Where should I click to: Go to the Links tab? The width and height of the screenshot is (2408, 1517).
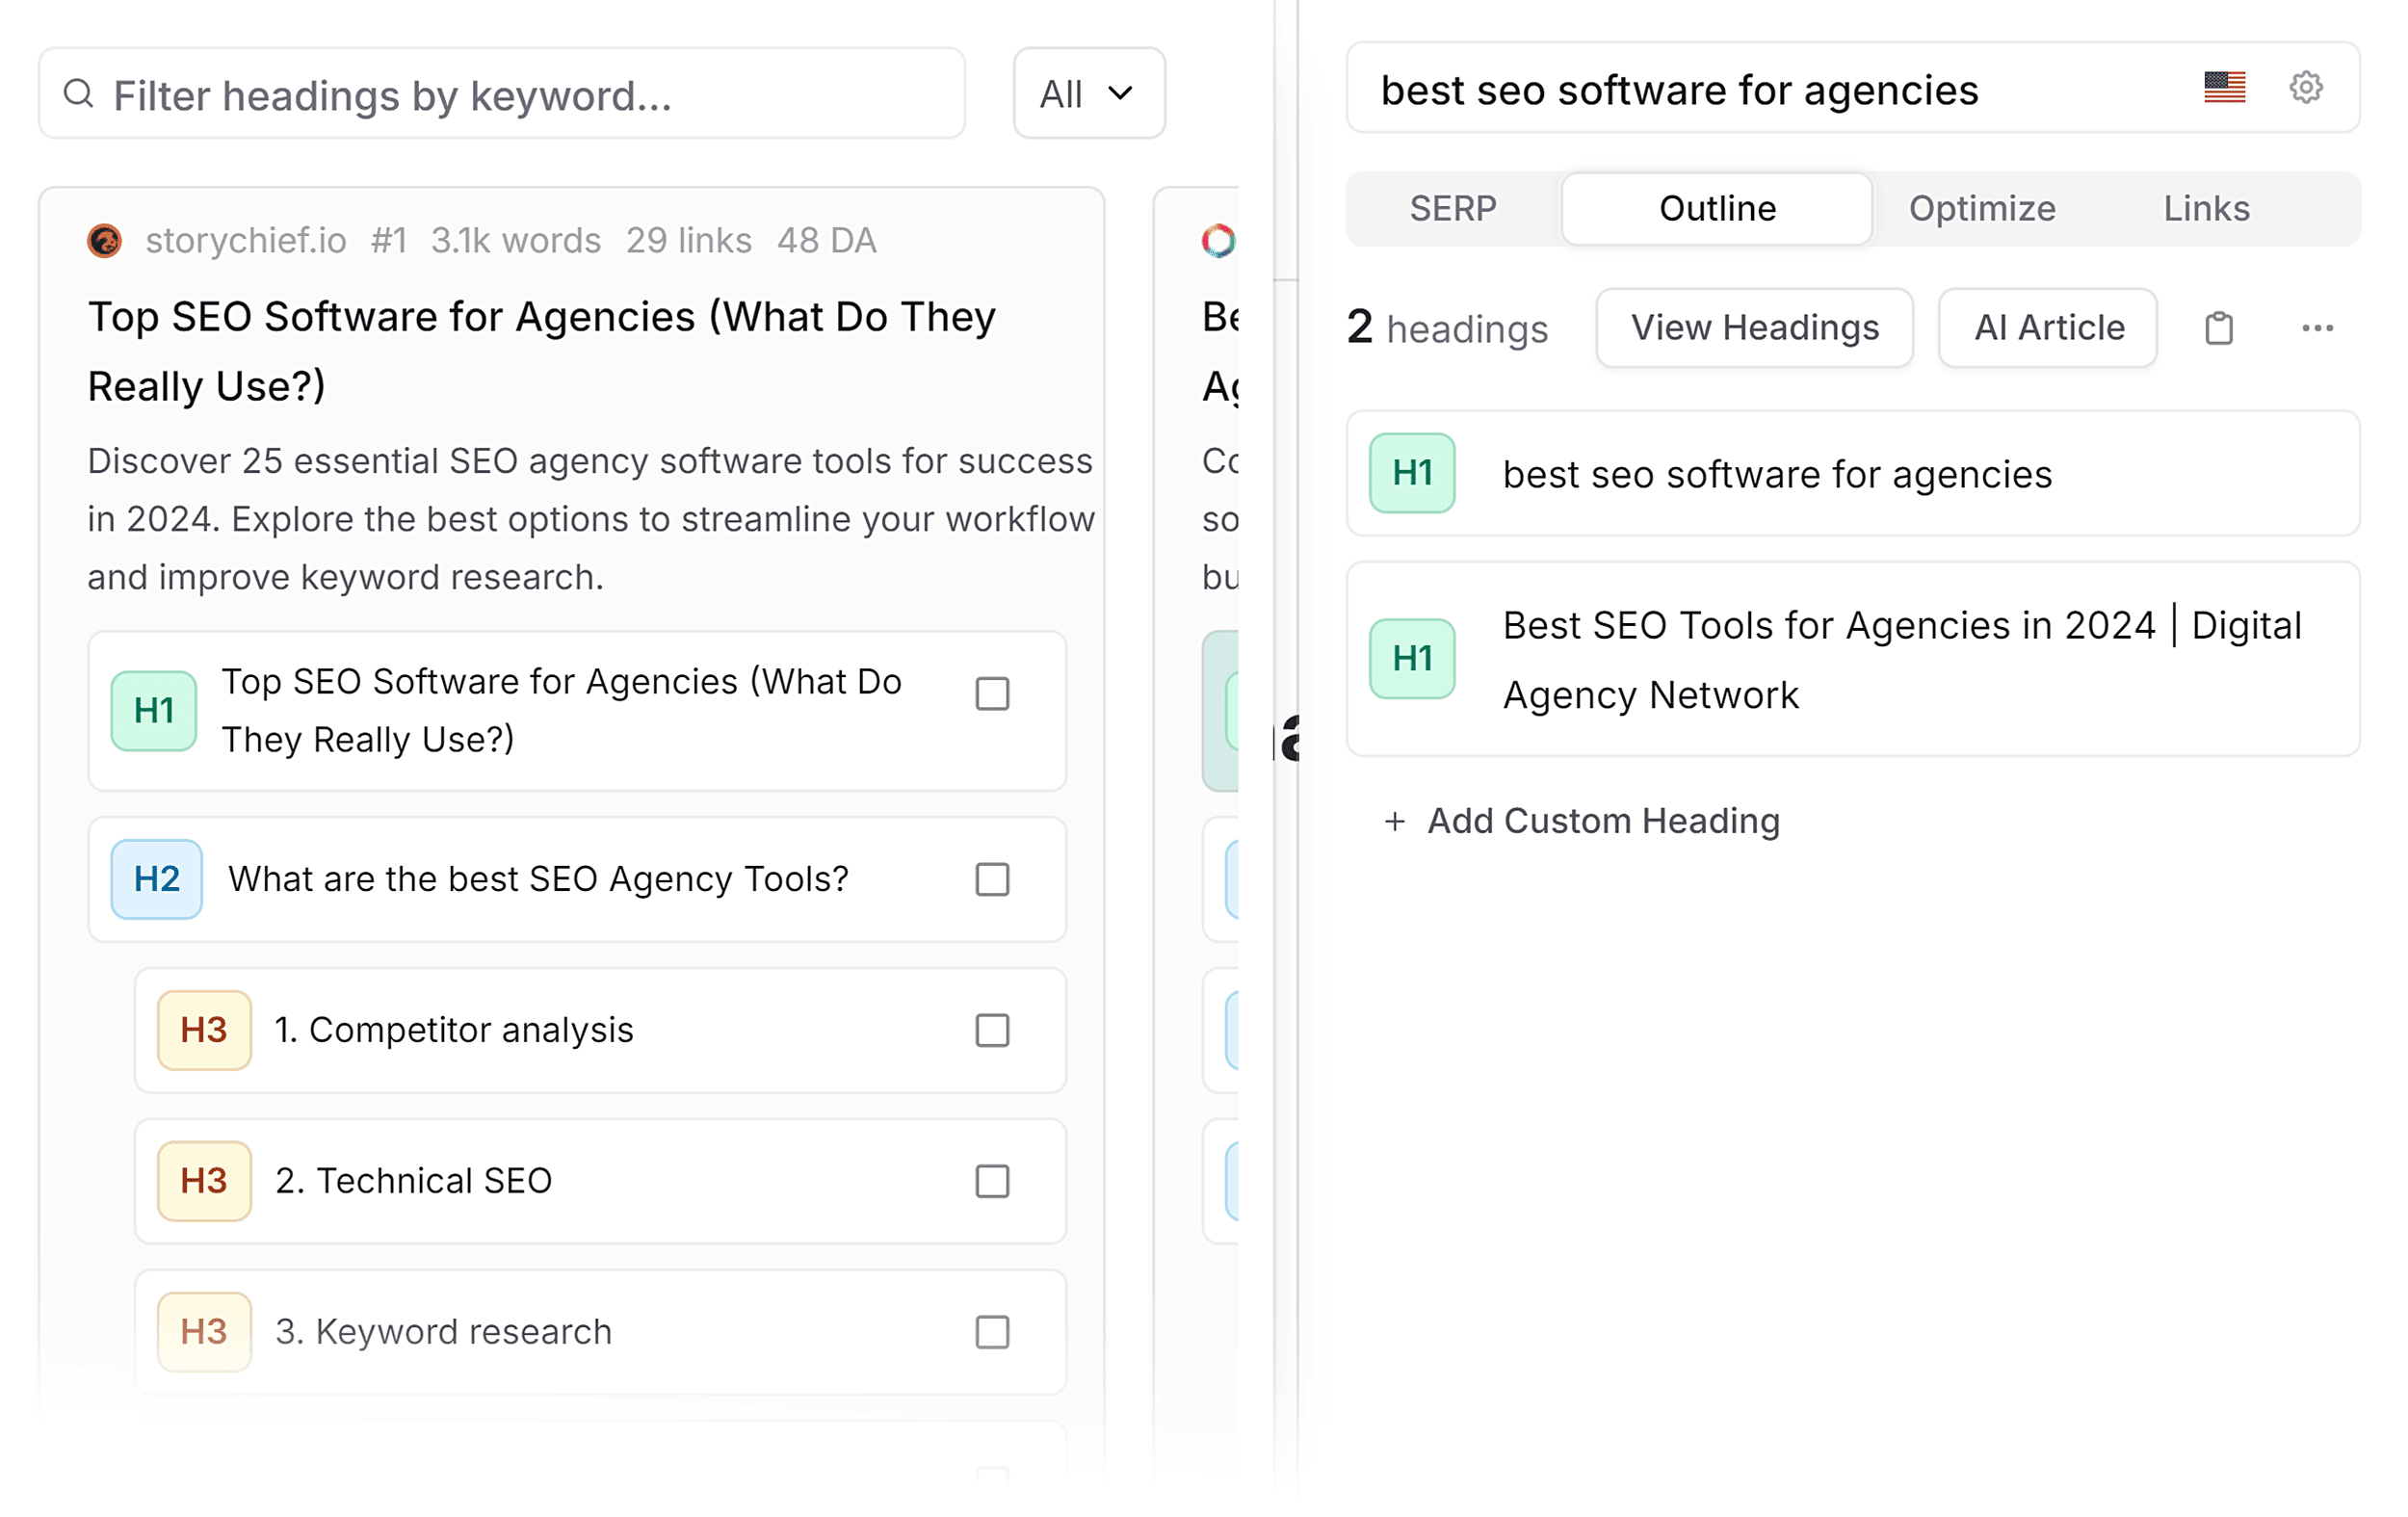(2205, 209)
